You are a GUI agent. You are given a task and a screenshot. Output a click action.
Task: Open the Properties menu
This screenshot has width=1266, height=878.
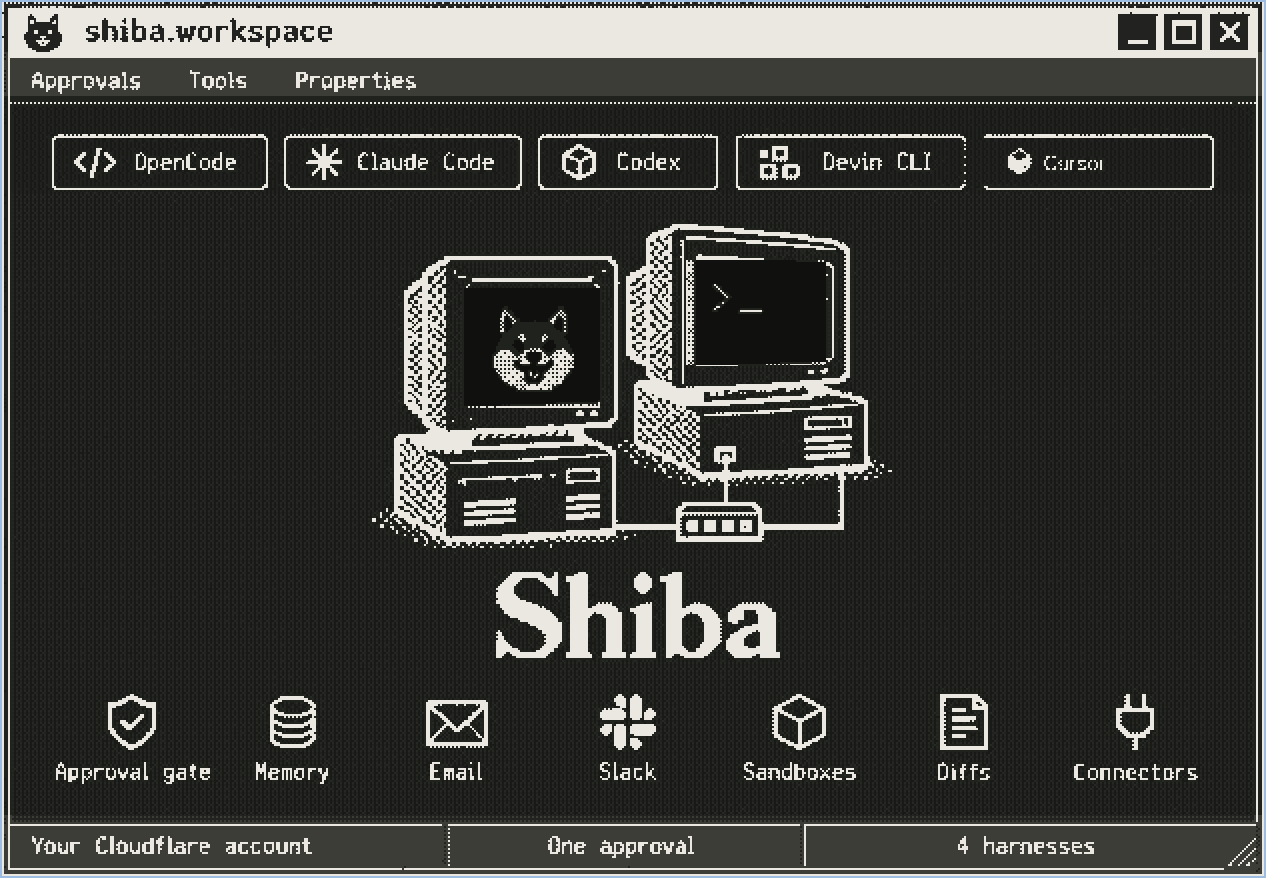coord(355,81)
